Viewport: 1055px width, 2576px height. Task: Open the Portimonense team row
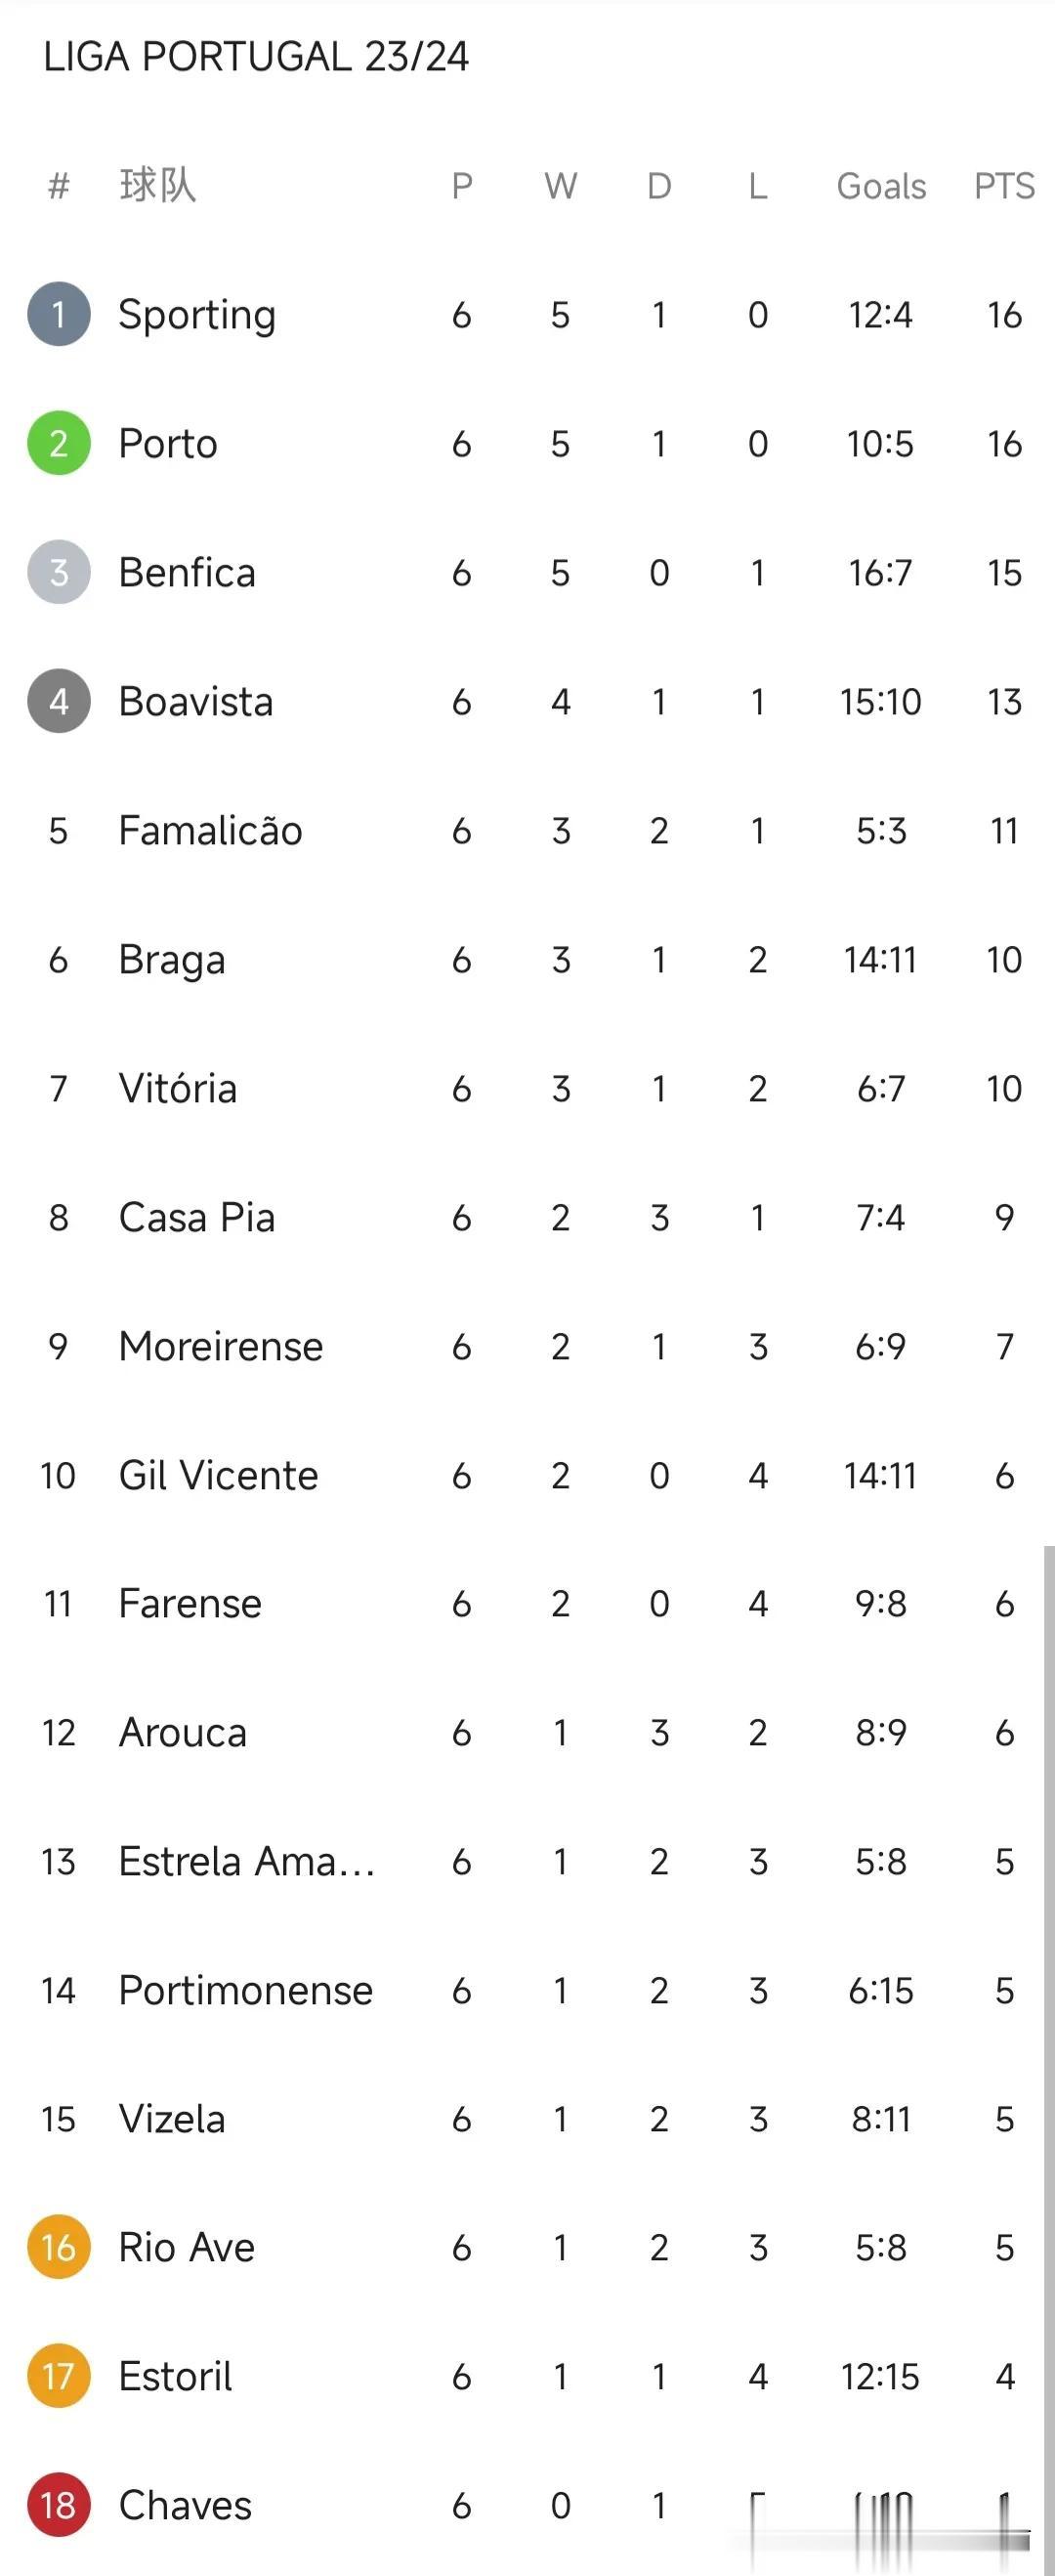coord(527,1990)
